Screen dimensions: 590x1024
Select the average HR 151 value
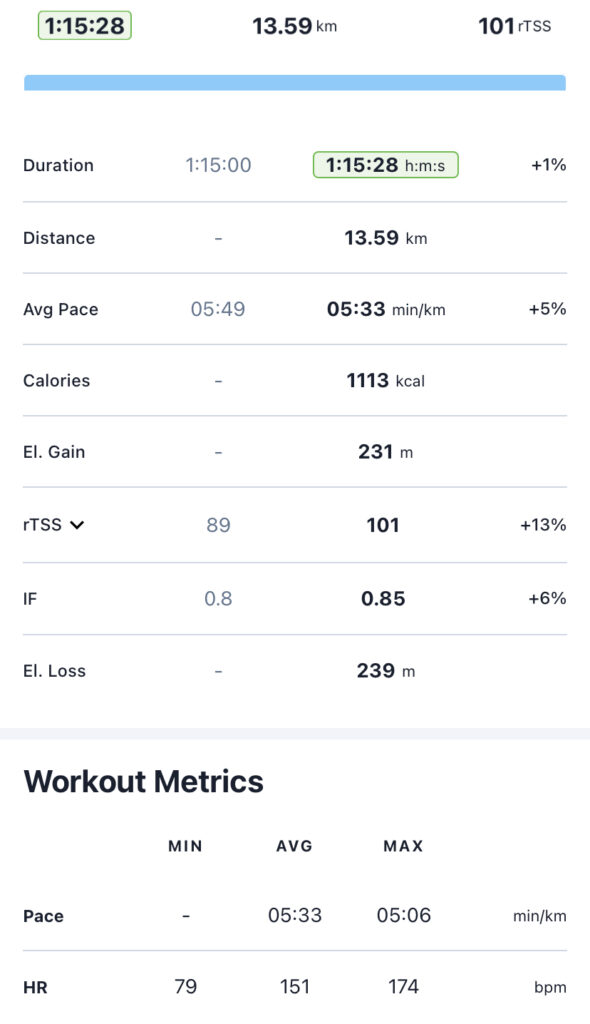pyautogui.click(x=295, y=987)
